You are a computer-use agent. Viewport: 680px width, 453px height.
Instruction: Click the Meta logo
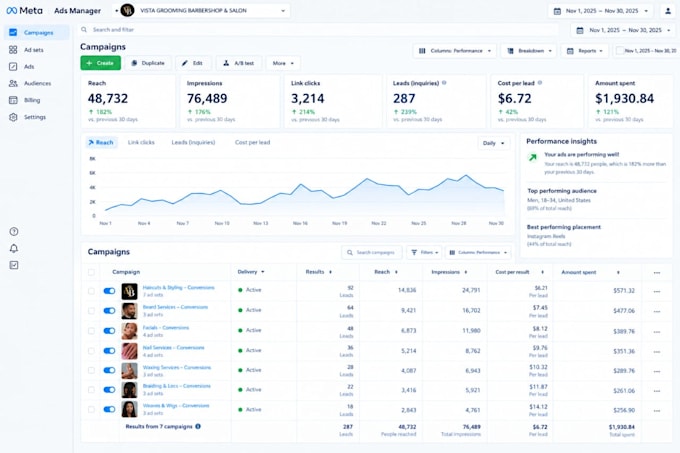pyautogui.click(x=24, y=10)
